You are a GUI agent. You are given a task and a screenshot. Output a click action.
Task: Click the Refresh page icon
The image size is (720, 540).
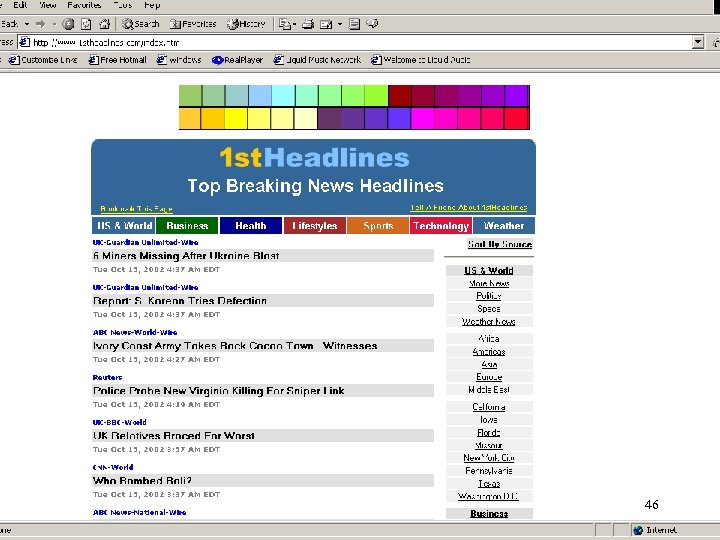pos(86,23)
